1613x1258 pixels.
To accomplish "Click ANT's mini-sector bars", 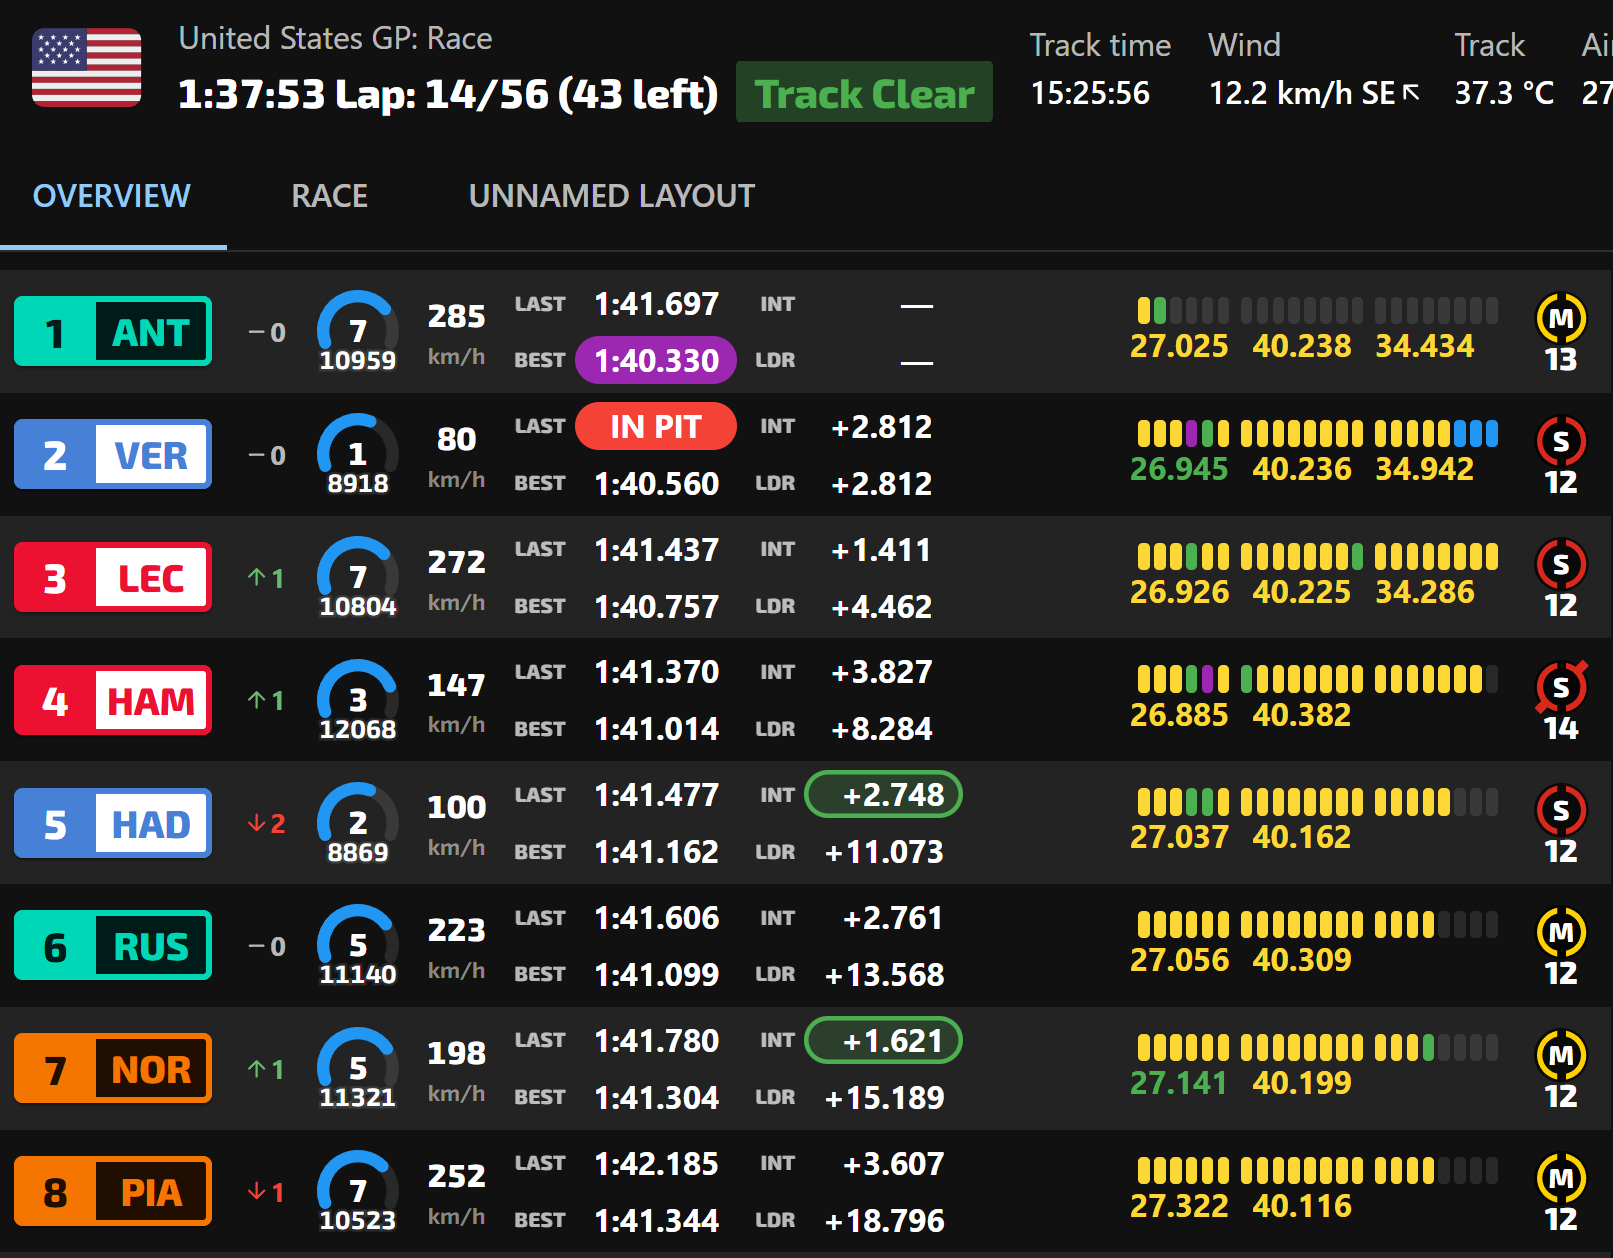I will [1317, 310].
